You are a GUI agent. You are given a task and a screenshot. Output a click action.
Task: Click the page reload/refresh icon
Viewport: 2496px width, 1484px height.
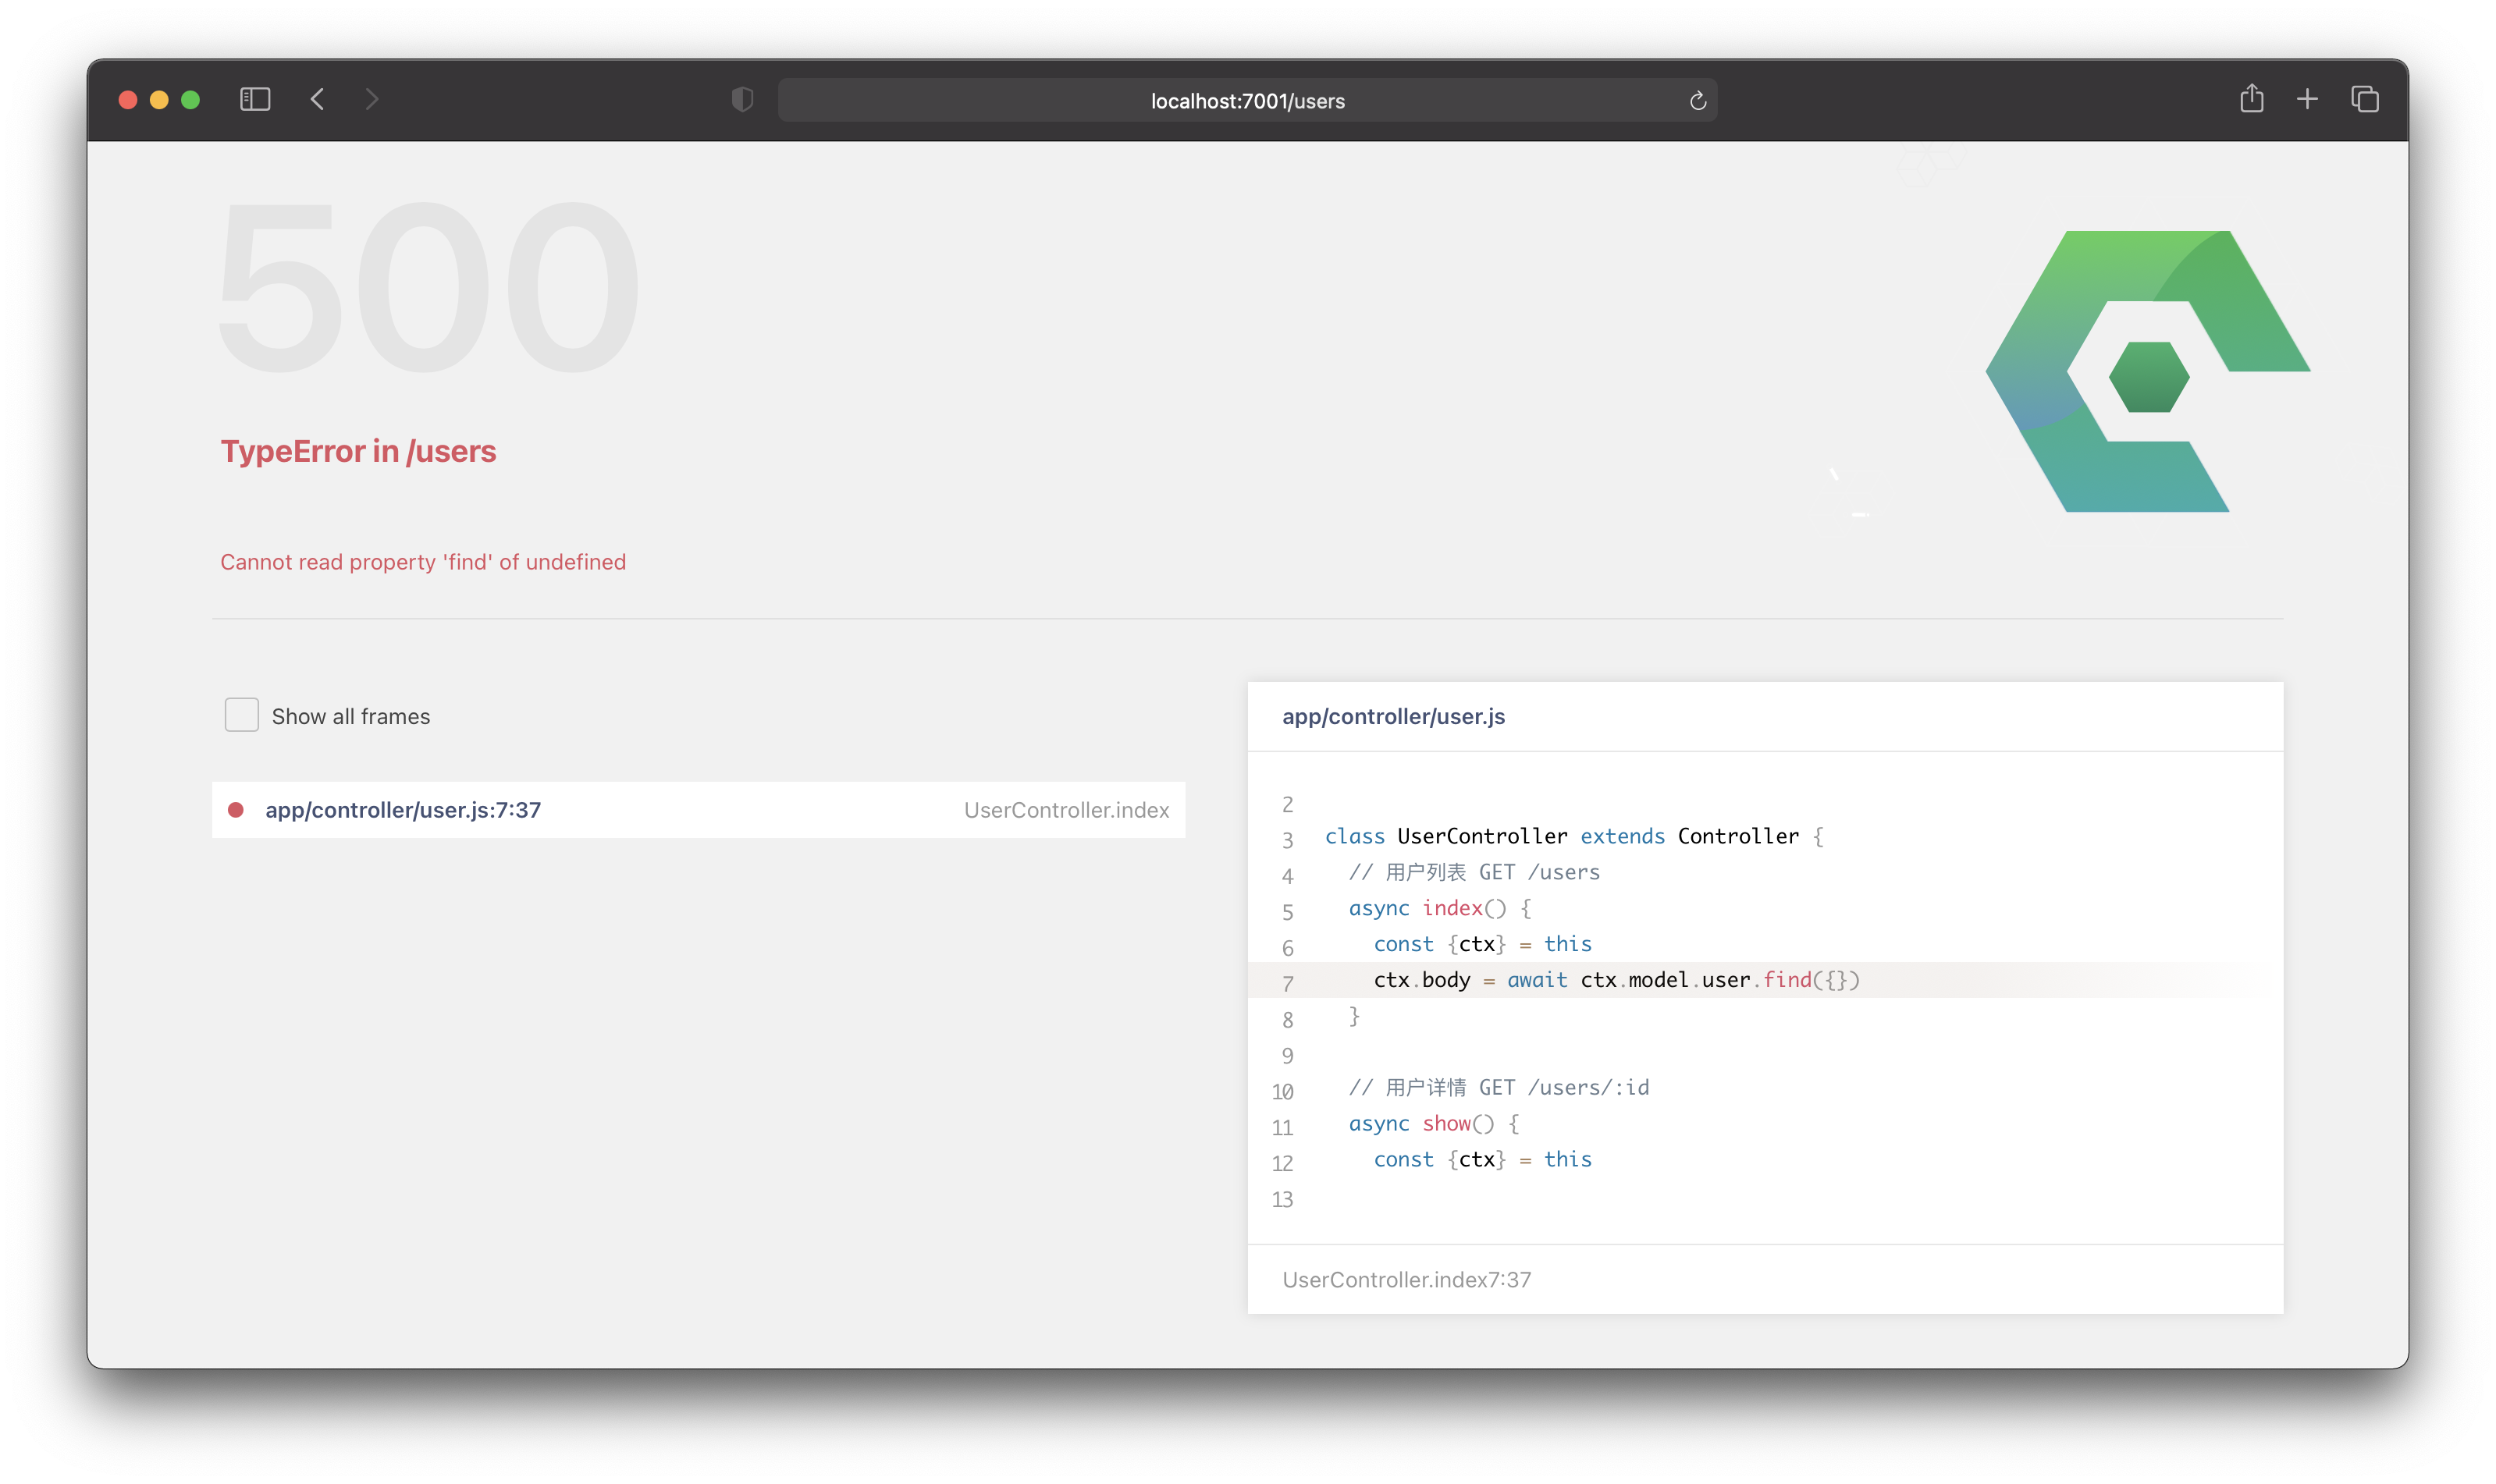pos(1696,101)
